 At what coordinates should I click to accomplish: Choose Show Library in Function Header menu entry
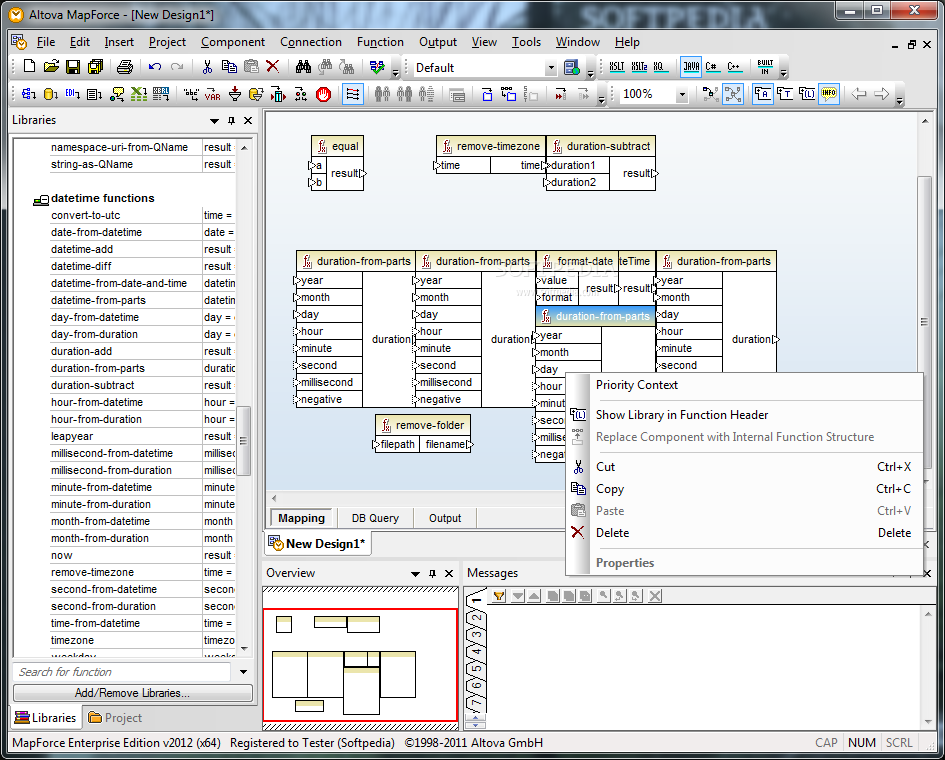click(744, 415)
